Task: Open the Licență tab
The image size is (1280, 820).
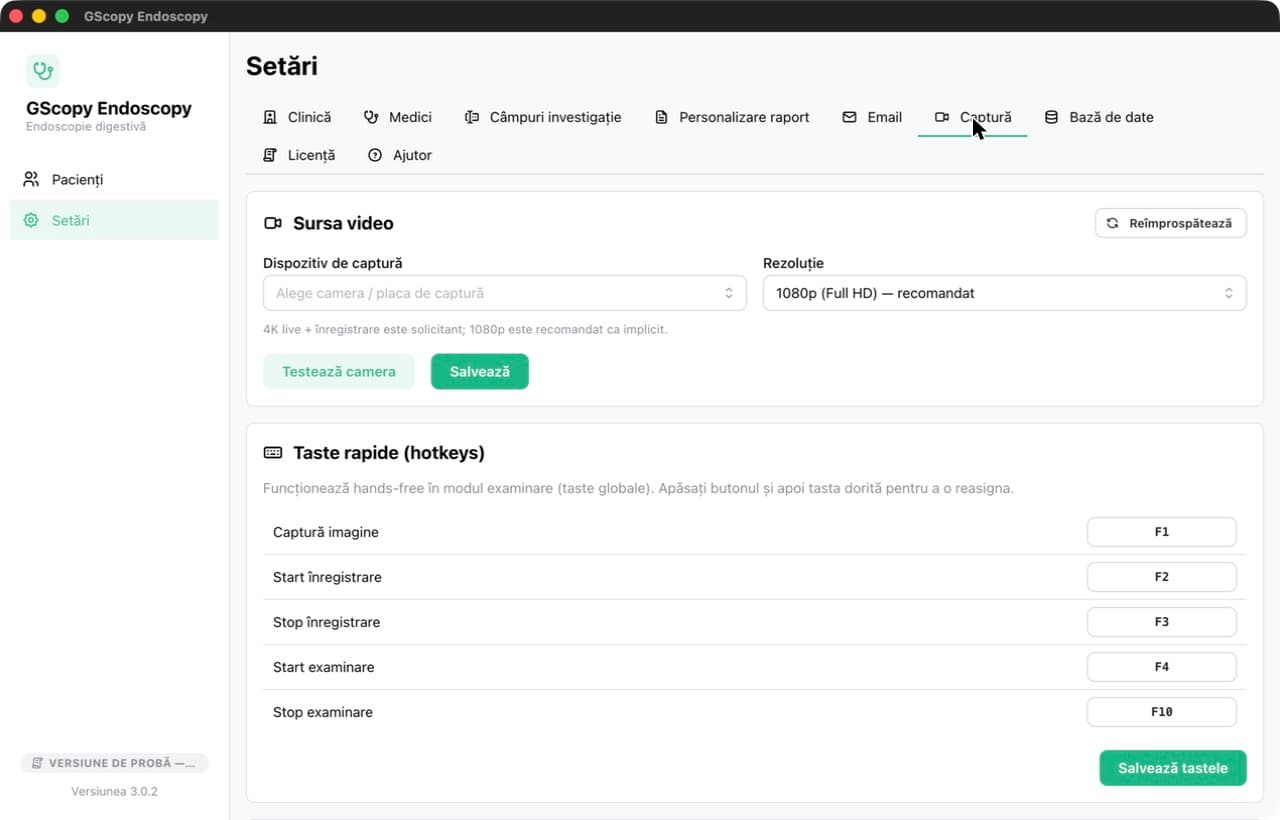Action: tap(299, 155)
